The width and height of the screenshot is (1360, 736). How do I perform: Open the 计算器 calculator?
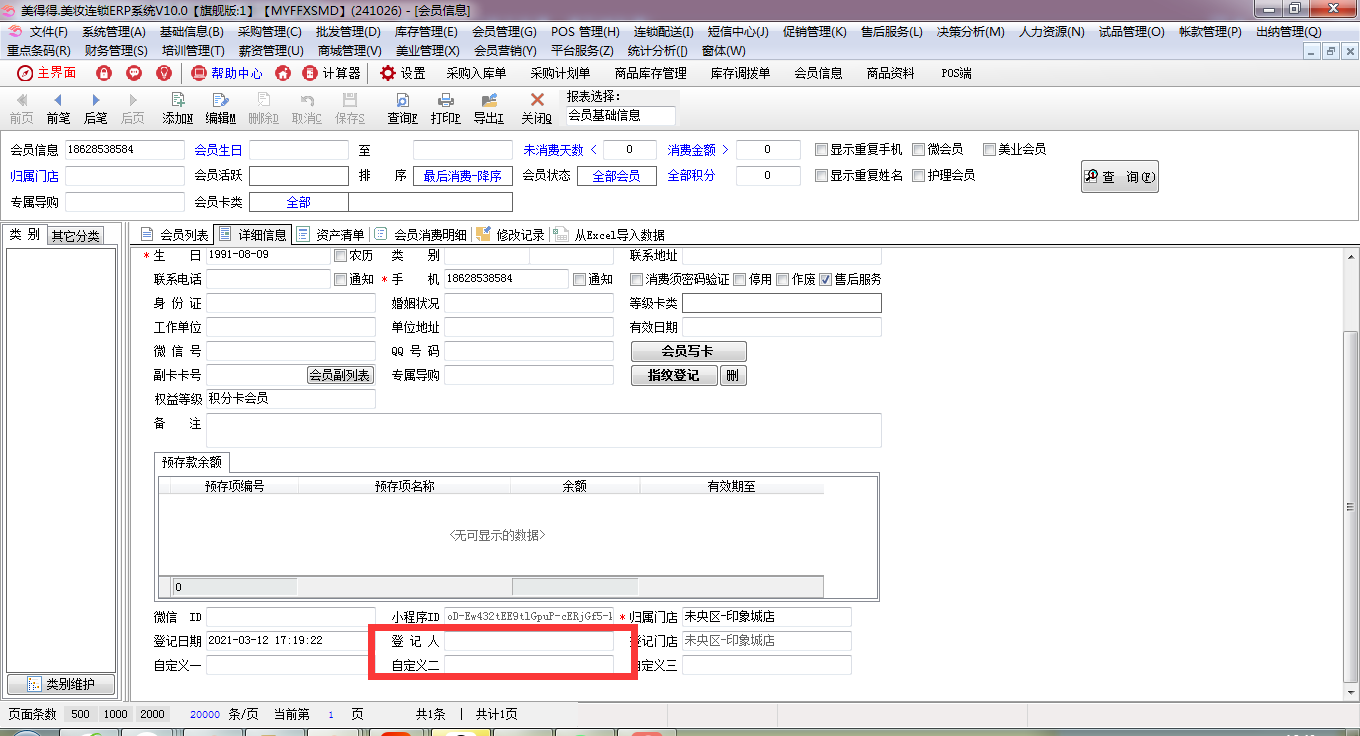pos(331,73)
